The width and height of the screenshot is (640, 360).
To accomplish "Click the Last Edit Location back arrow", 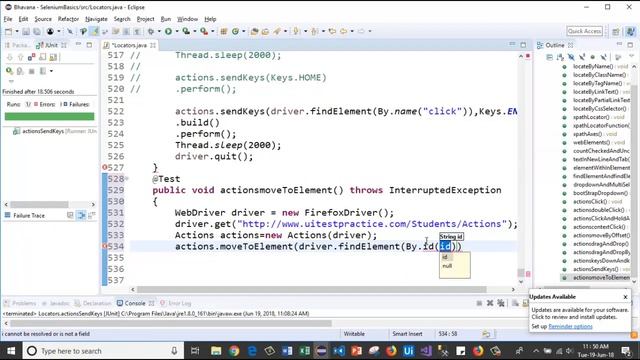I will (x=332, y=31).
